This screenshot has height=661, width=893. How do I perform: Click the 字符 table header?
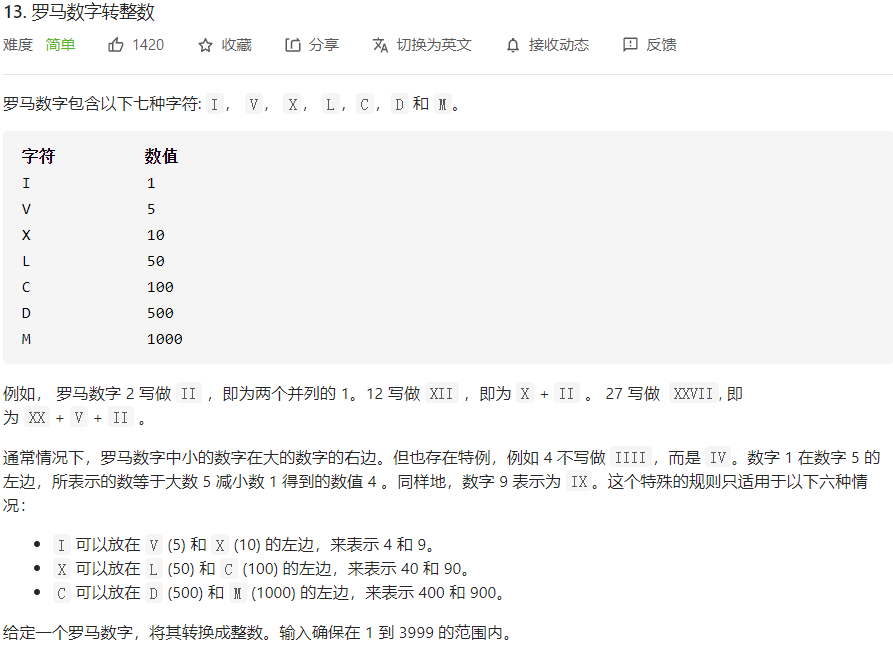point(38,156)
